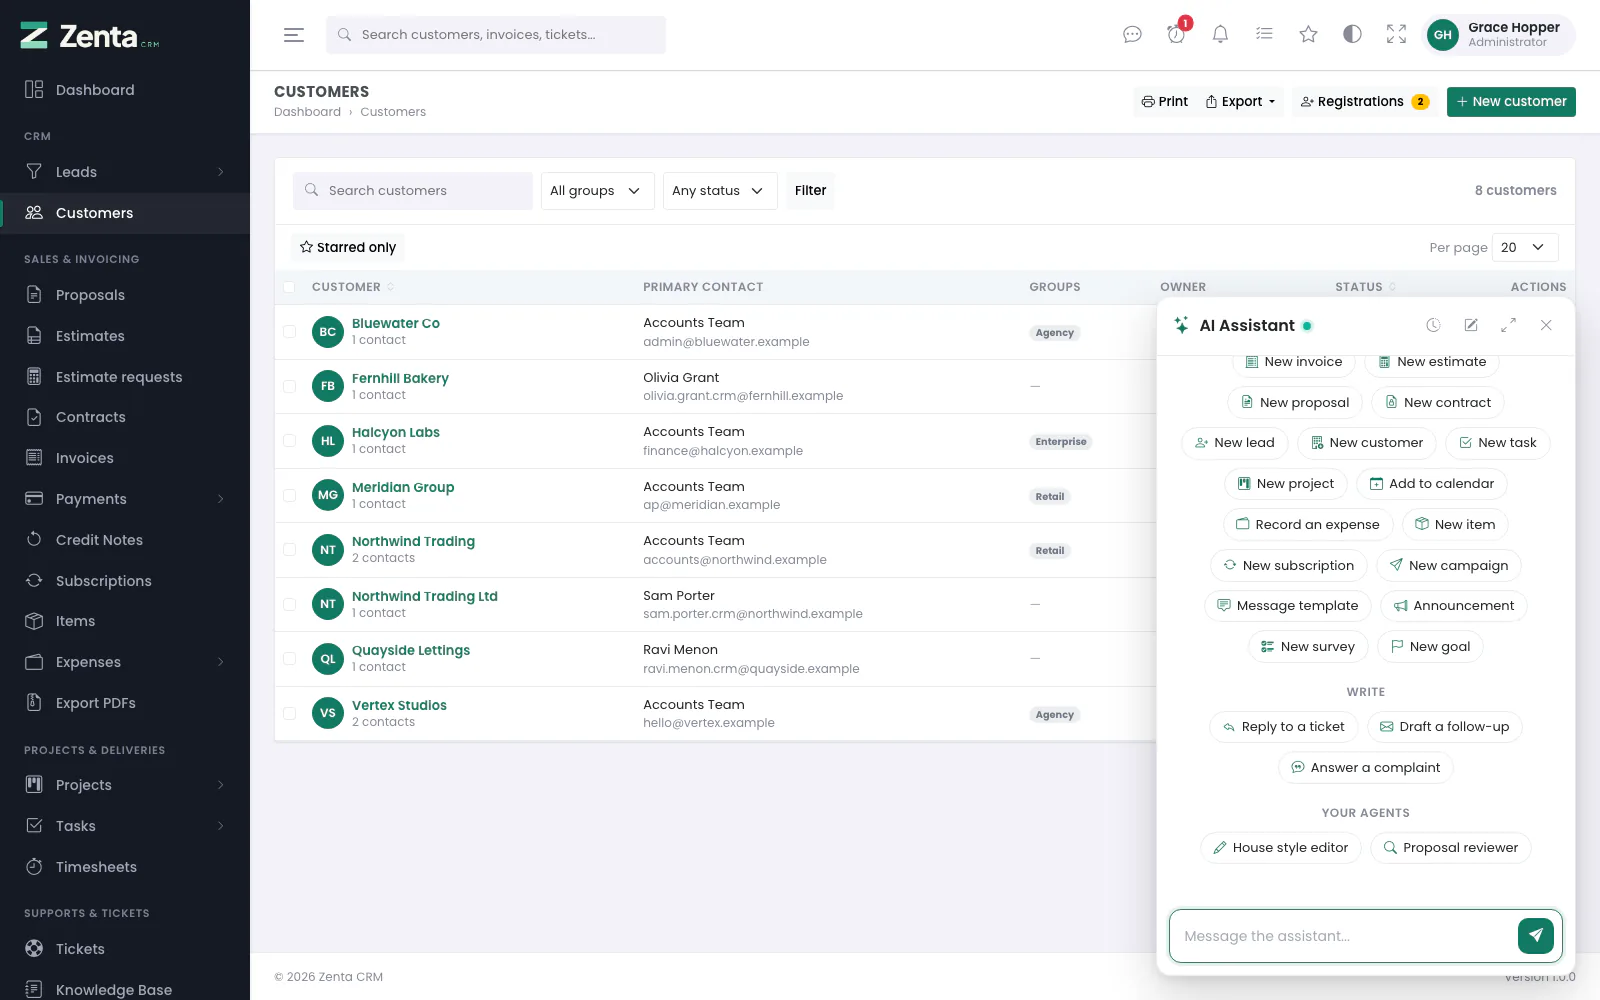Open Registrations button with badge
Image resolution: width=1600 pixels, height=1000 pixels.
coord(1365,102)
